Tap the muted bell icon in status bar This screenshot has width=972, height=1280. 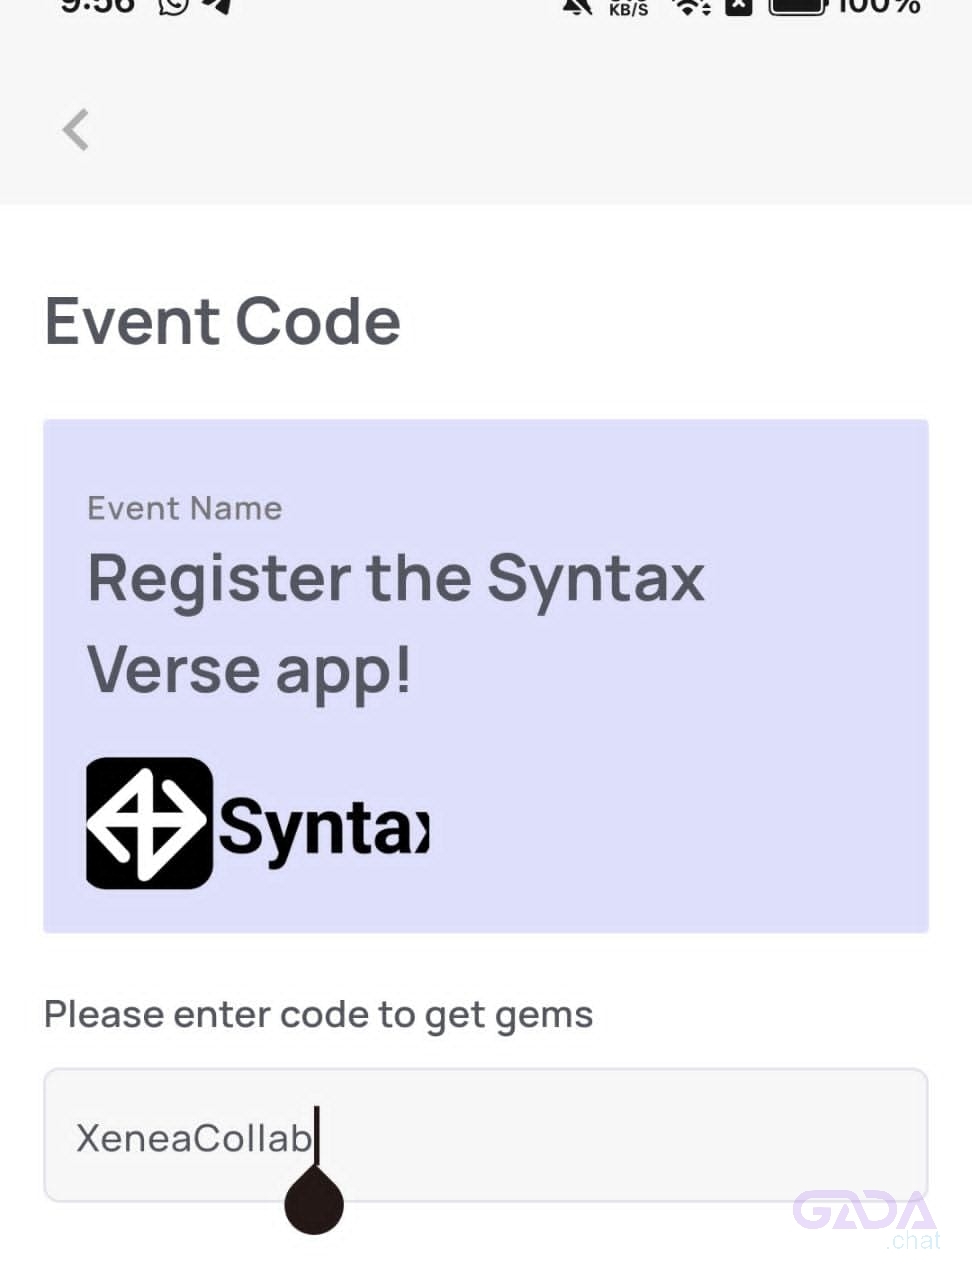click(578, 7)
